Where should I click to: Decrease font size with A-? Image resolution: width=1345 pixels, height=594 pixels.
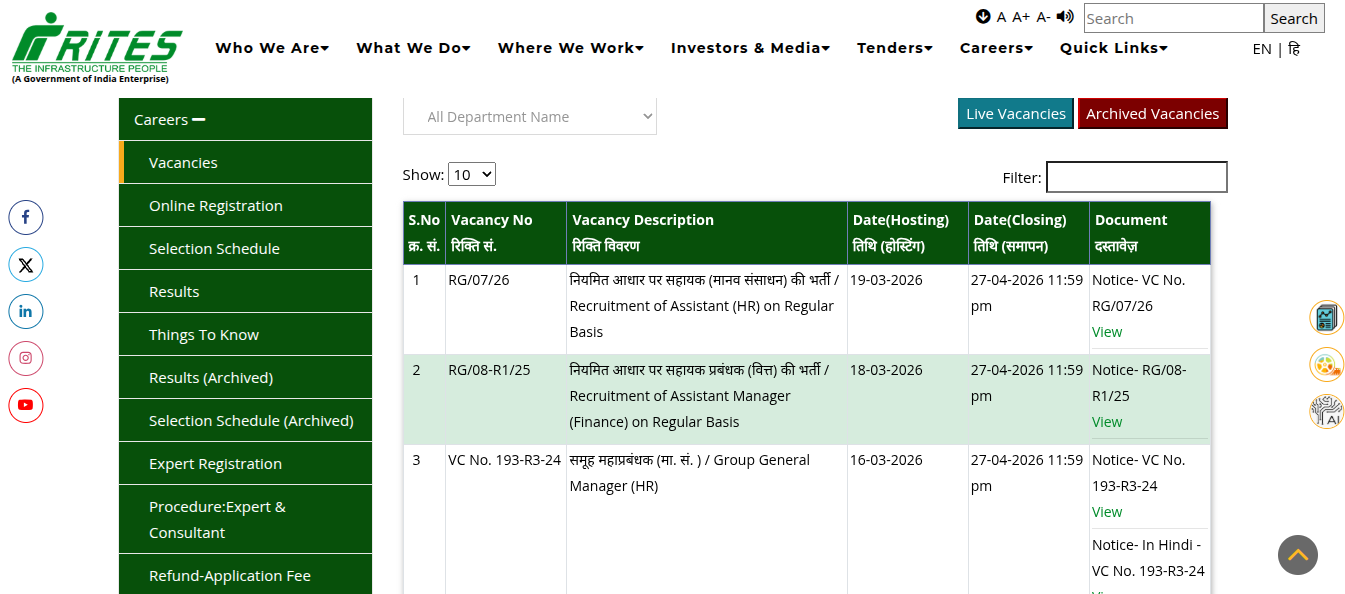[x=1043, y=17]
